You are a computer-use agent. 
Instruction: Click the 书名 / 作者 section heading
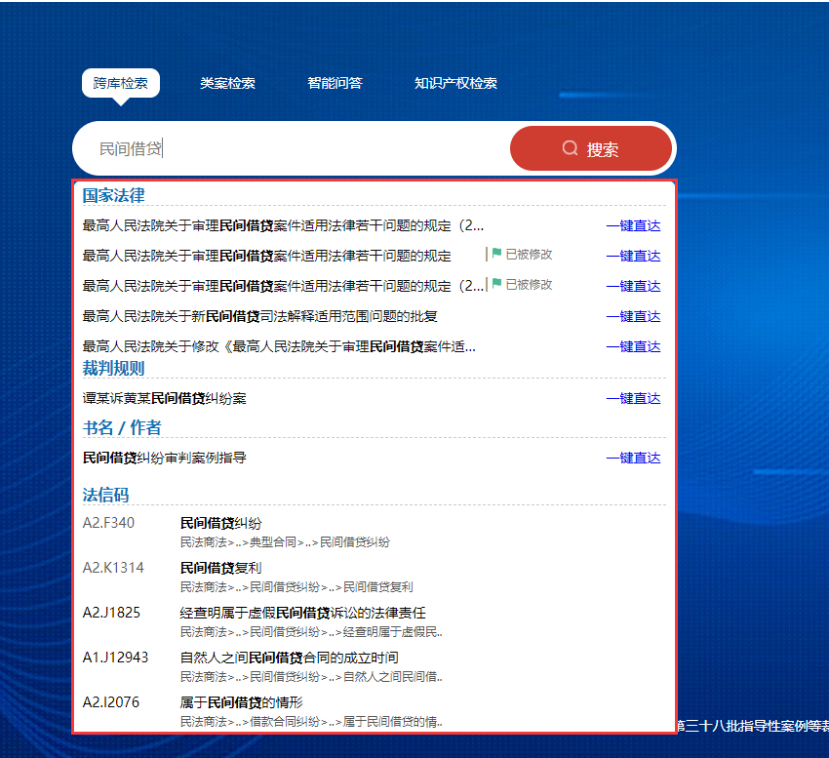tap(122, 428)
